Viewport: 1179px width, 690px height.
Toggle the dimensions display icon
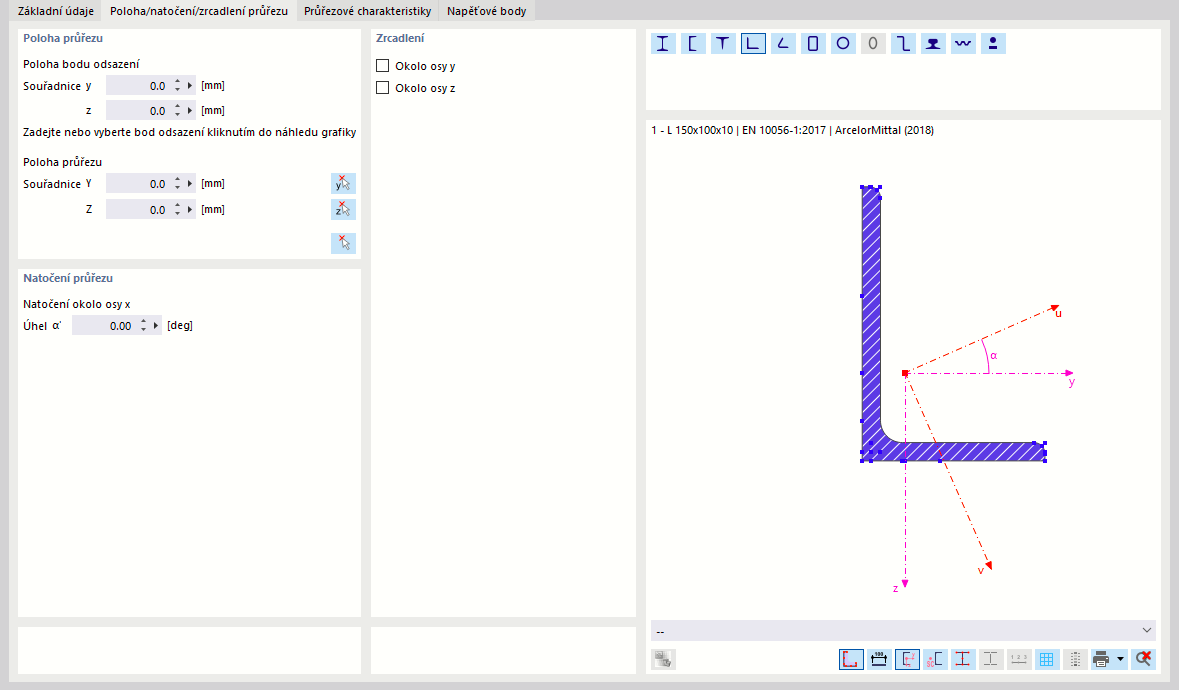(x=879, y=659)
